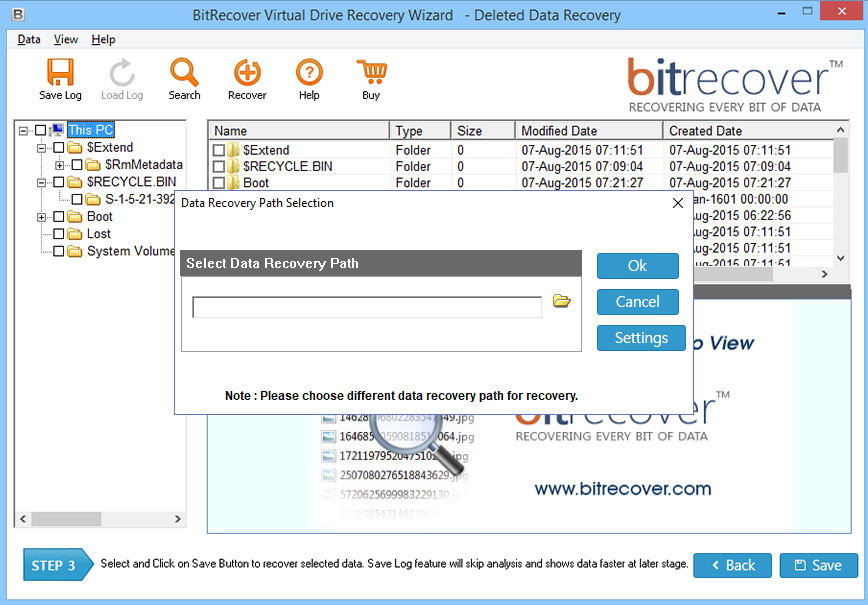Click the Cancel button in the dialog
This screenshot has height=605, width=868.
click(638, 302)
